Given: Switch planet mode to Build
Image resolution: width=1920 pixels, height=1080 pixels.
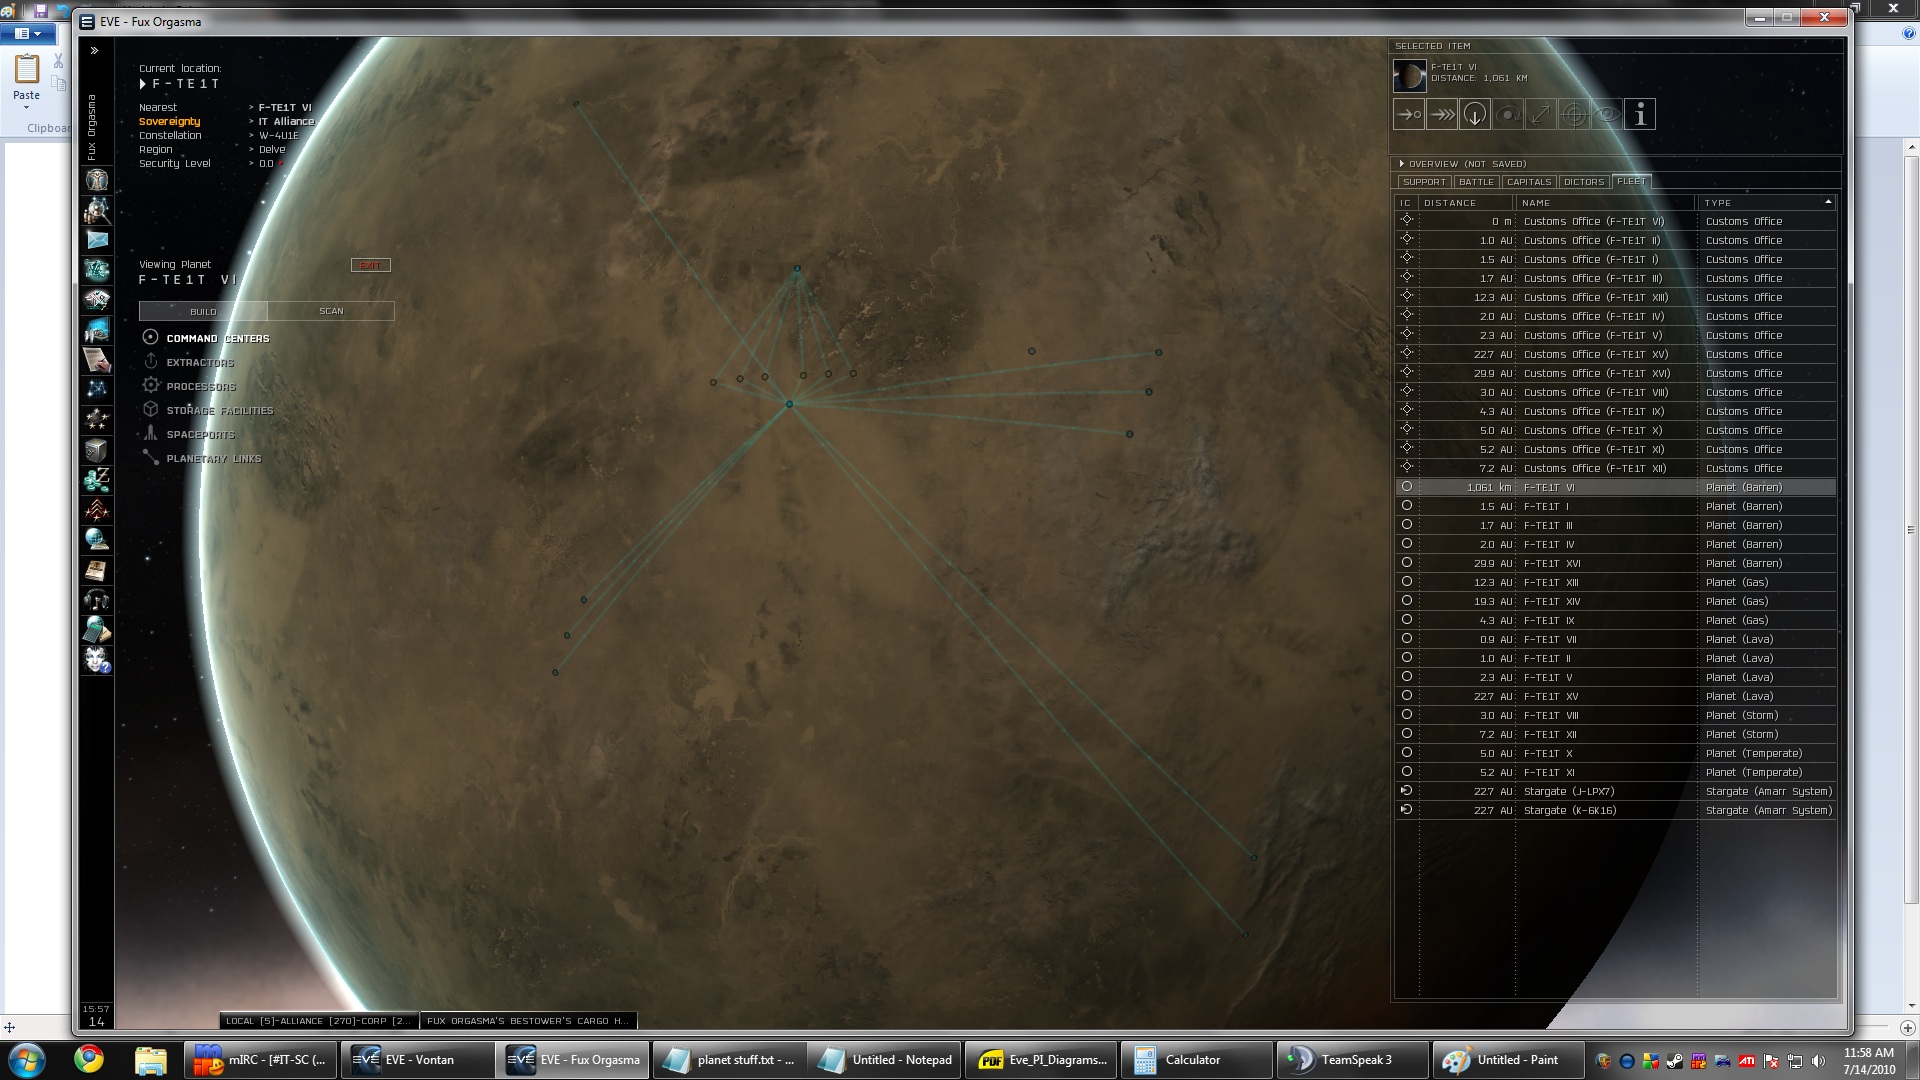Looking at the screenshot, I should (x=203, y=311).
